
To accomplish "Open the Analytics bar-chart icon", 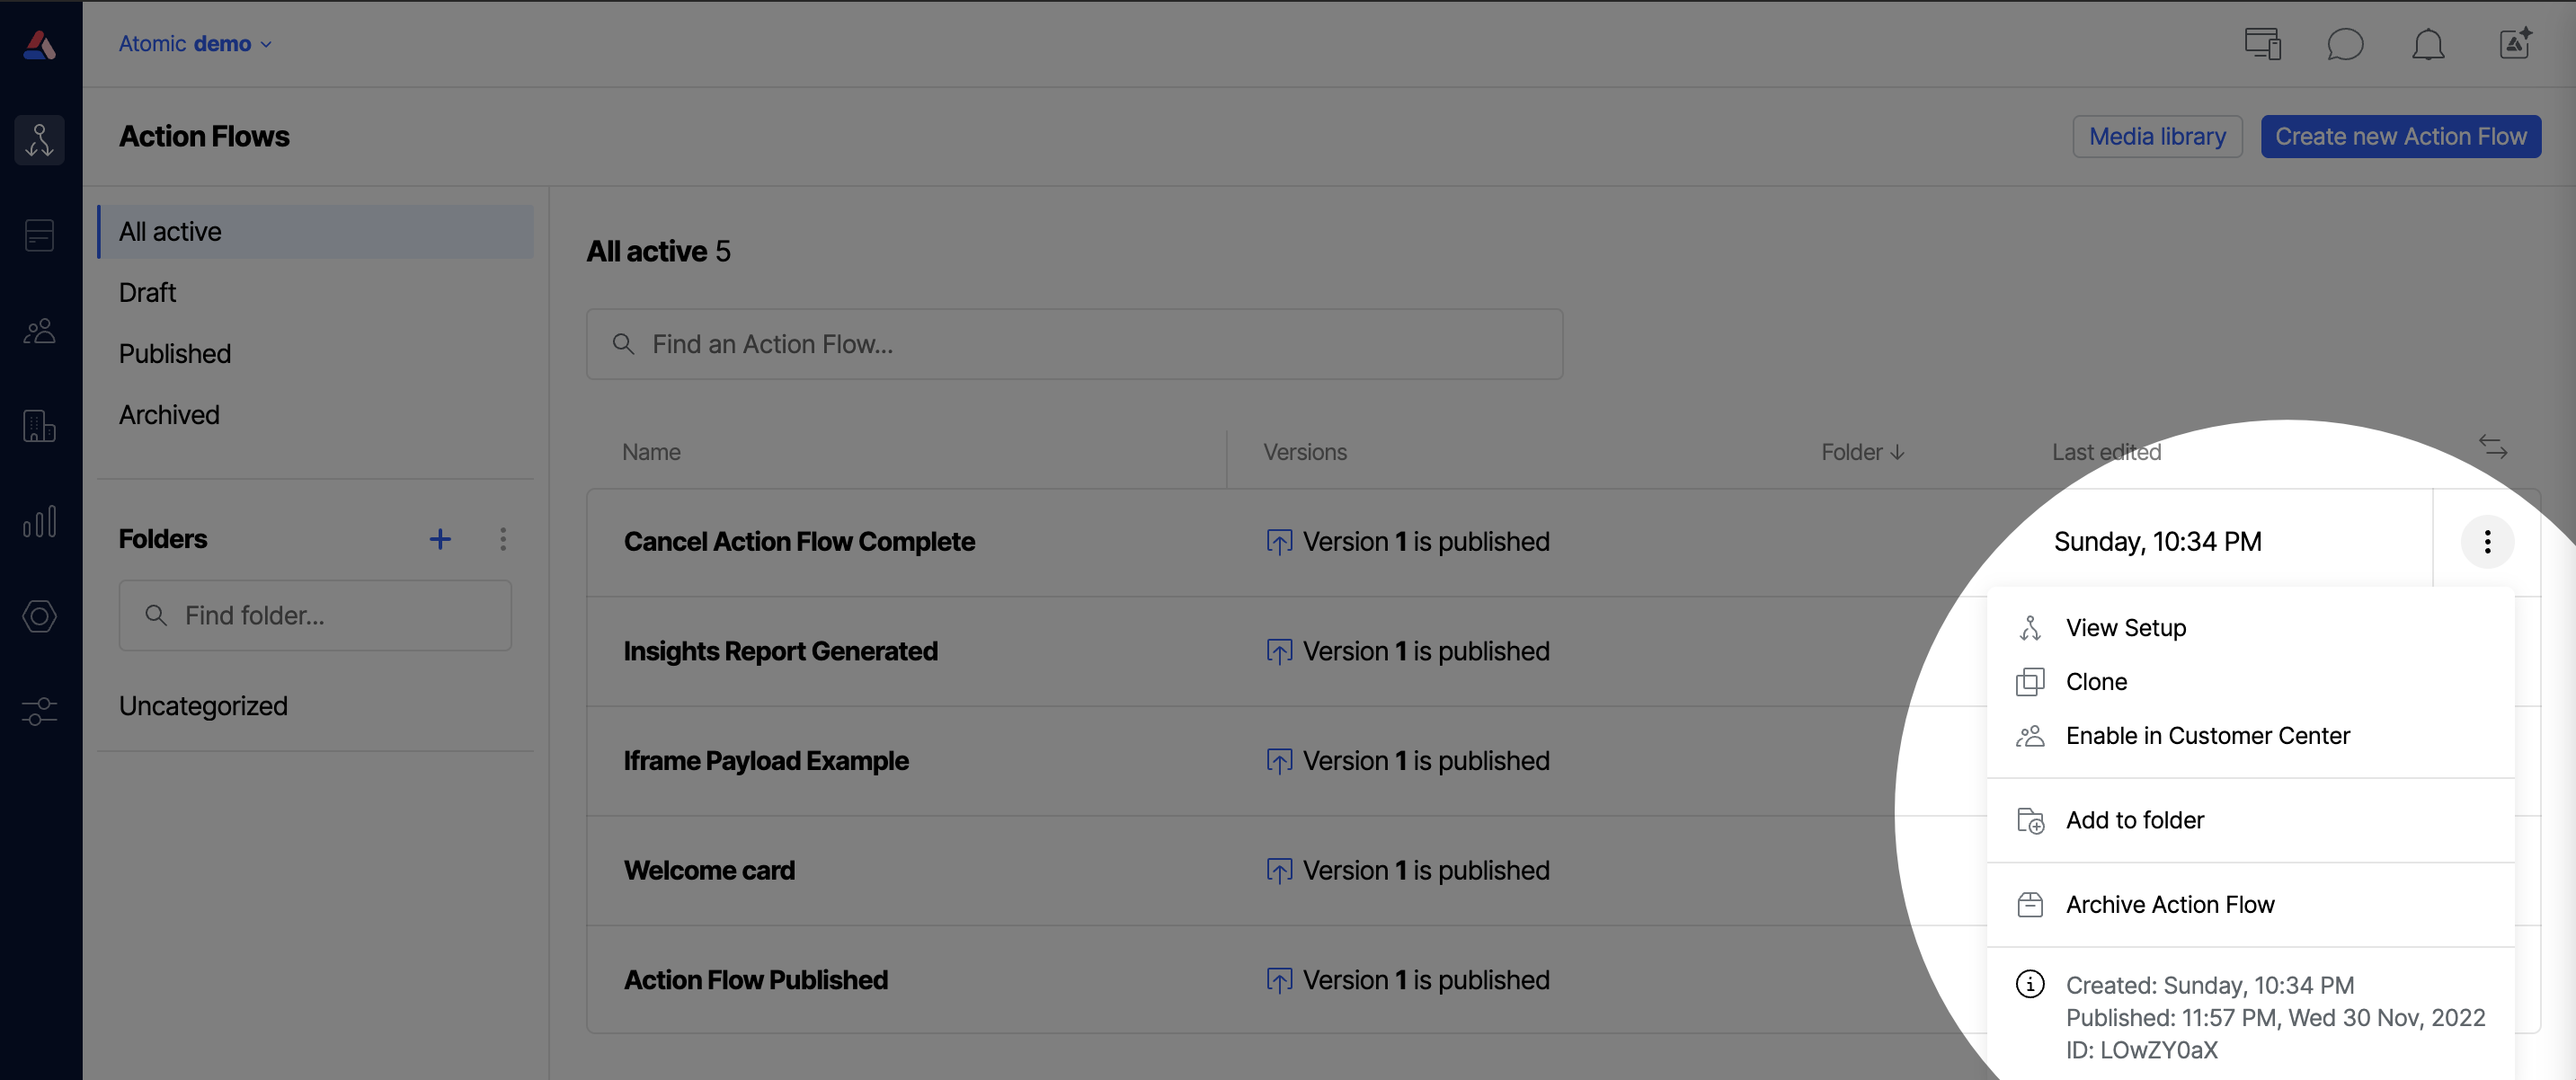I will tap(39, 521).
